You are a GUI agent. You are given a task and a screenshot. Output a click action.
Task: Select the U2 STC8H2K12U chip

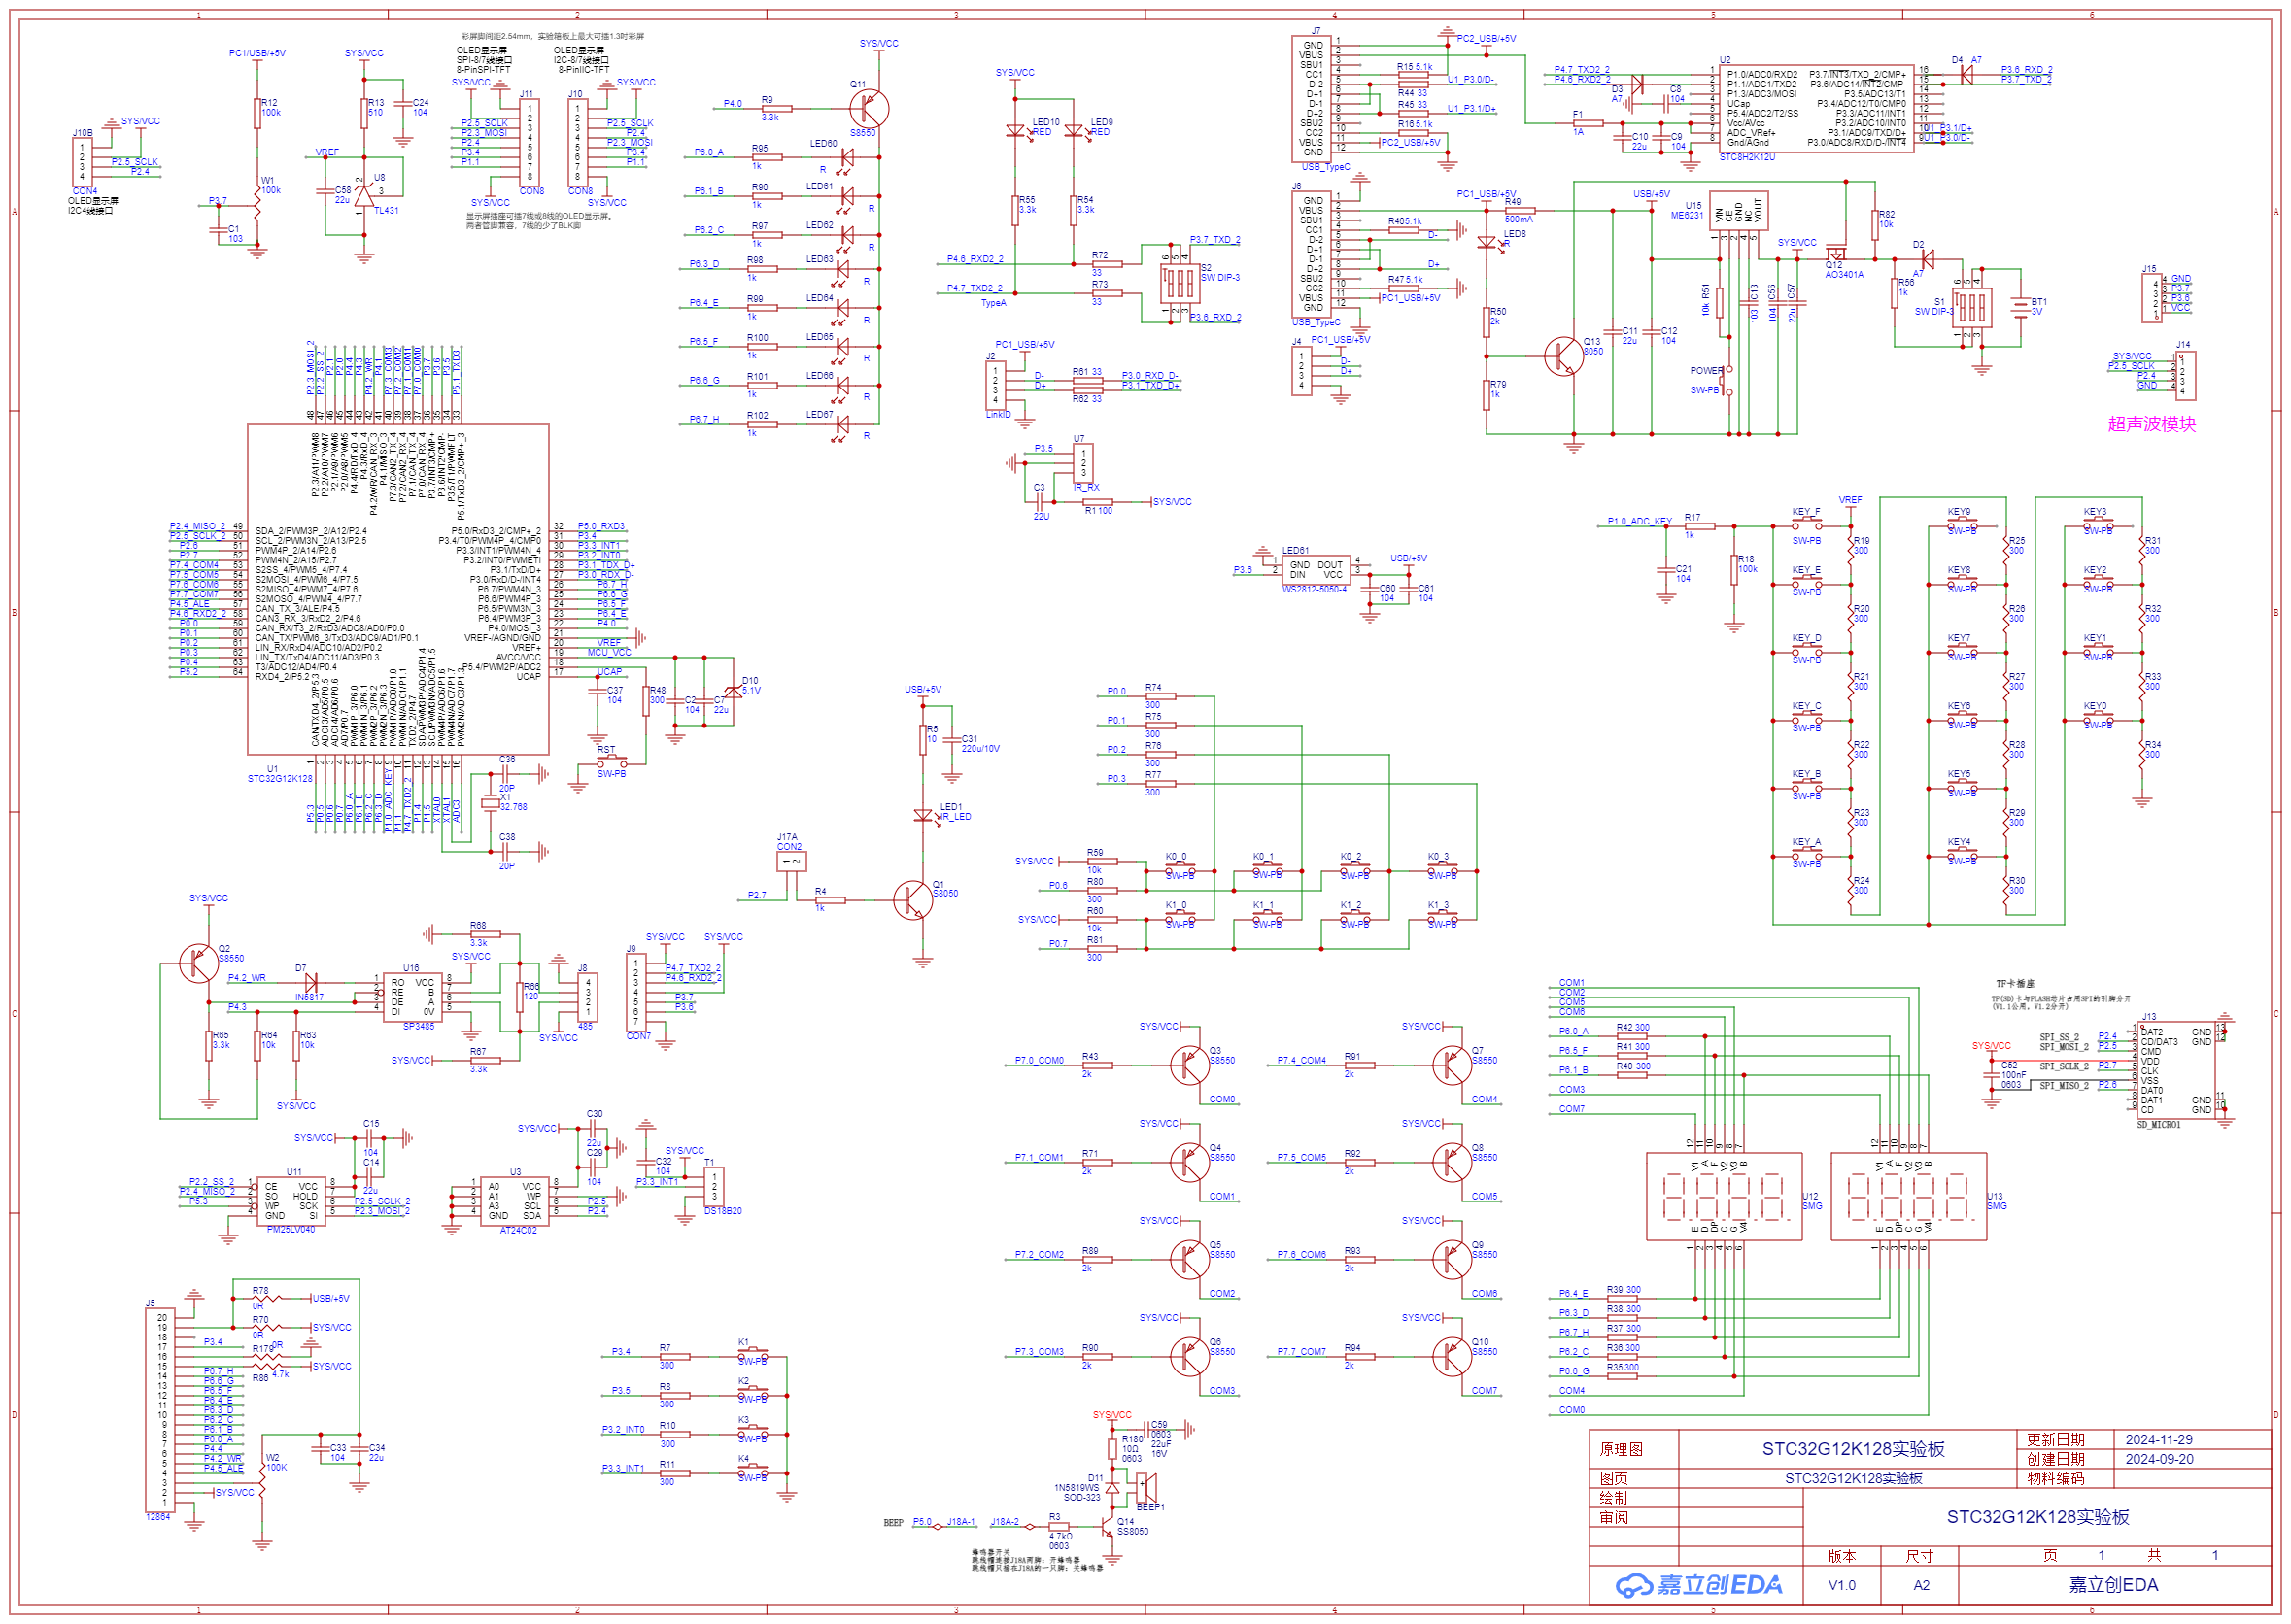(1815, 108)
